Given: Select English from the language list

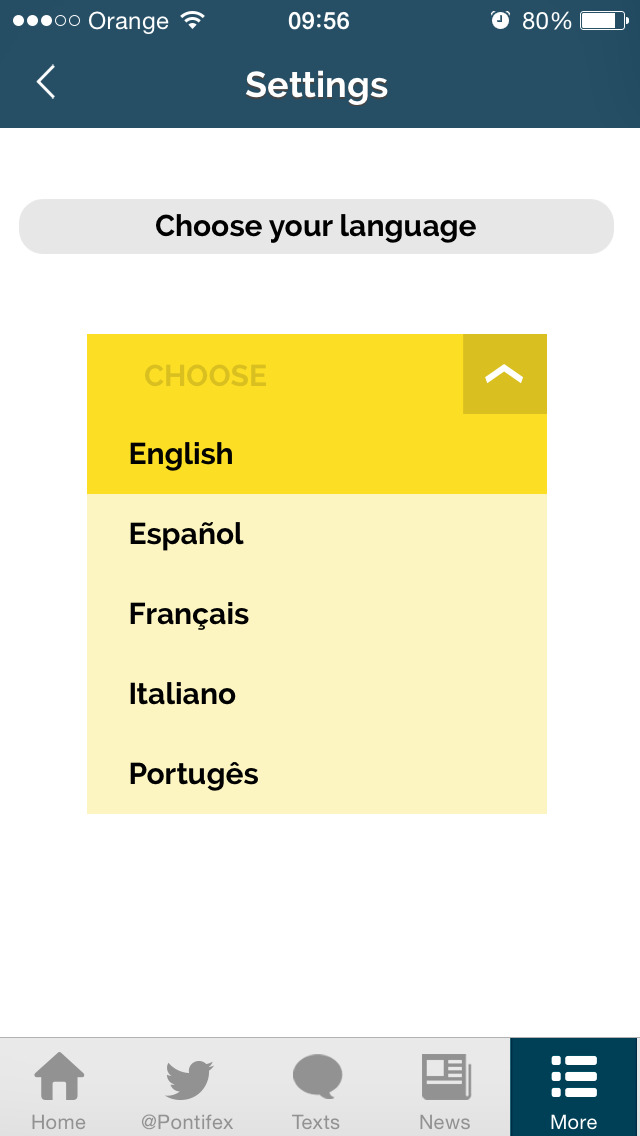Looking at the screenshot, I should click(317, 454).
